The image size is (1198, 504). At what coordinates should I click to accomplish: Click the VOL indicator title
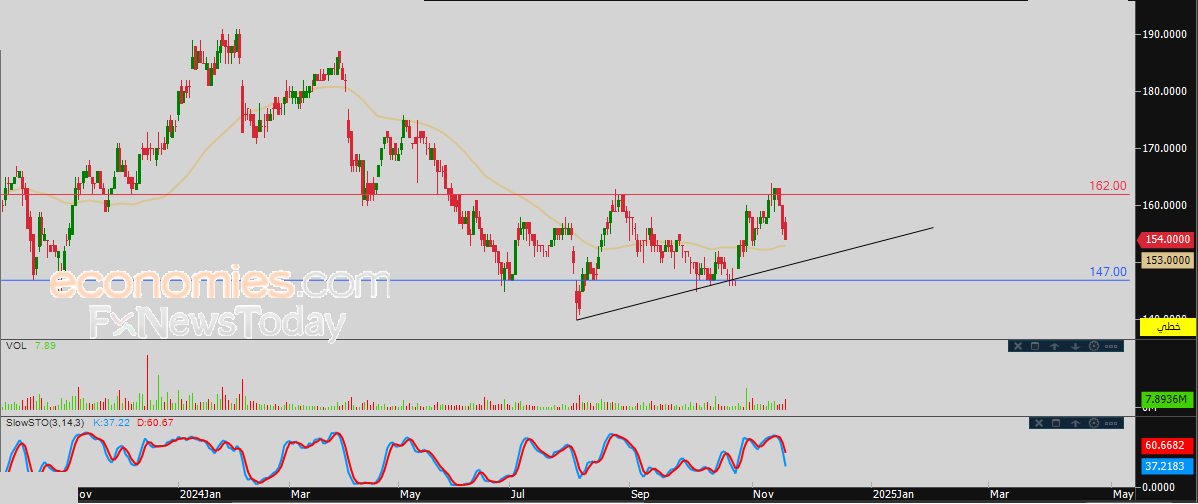[x=15, y=346]
